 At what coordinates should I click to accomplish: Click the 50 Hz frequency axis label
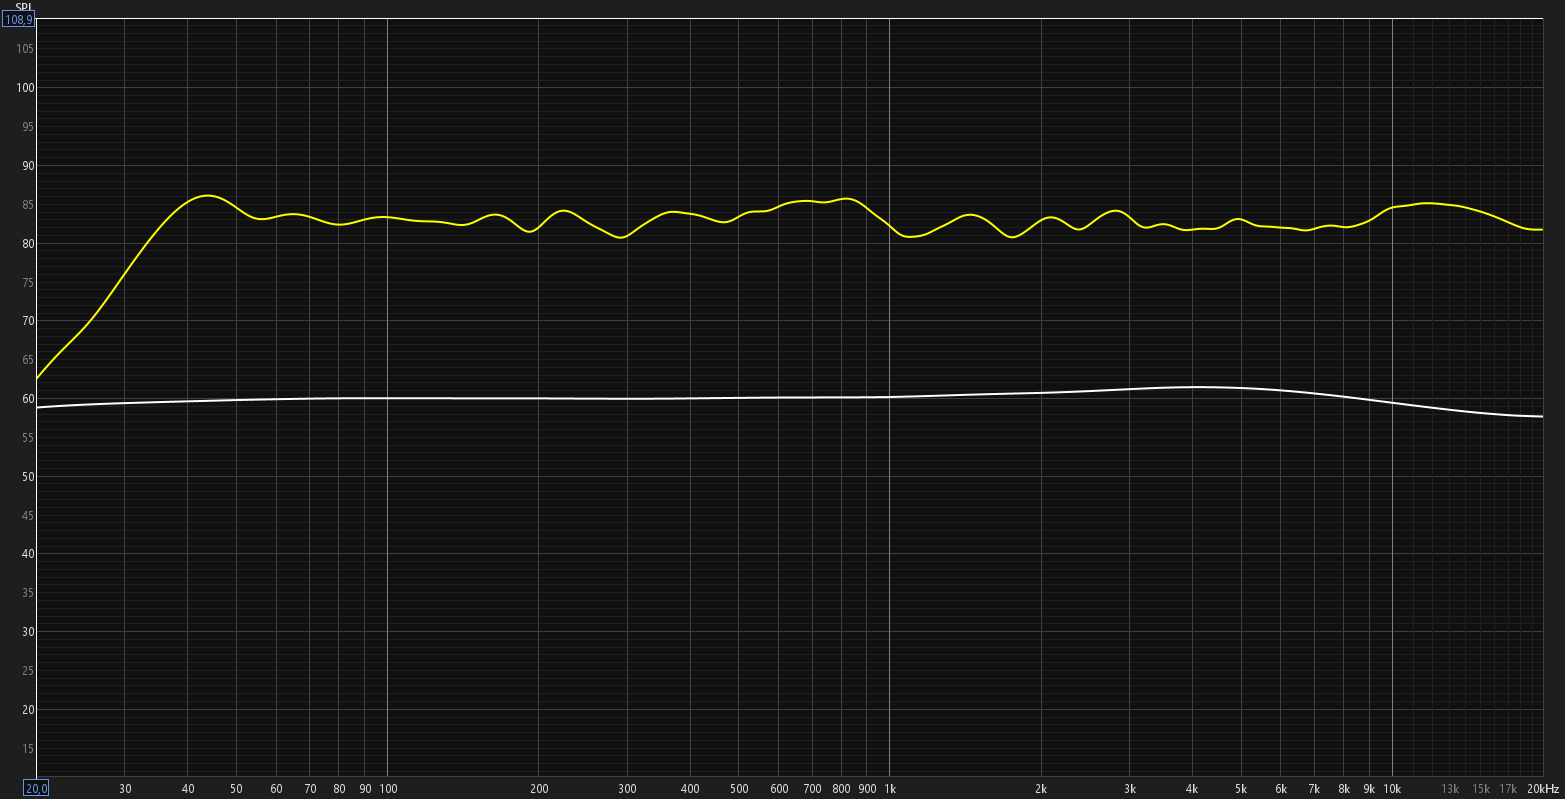pos(236,789)
